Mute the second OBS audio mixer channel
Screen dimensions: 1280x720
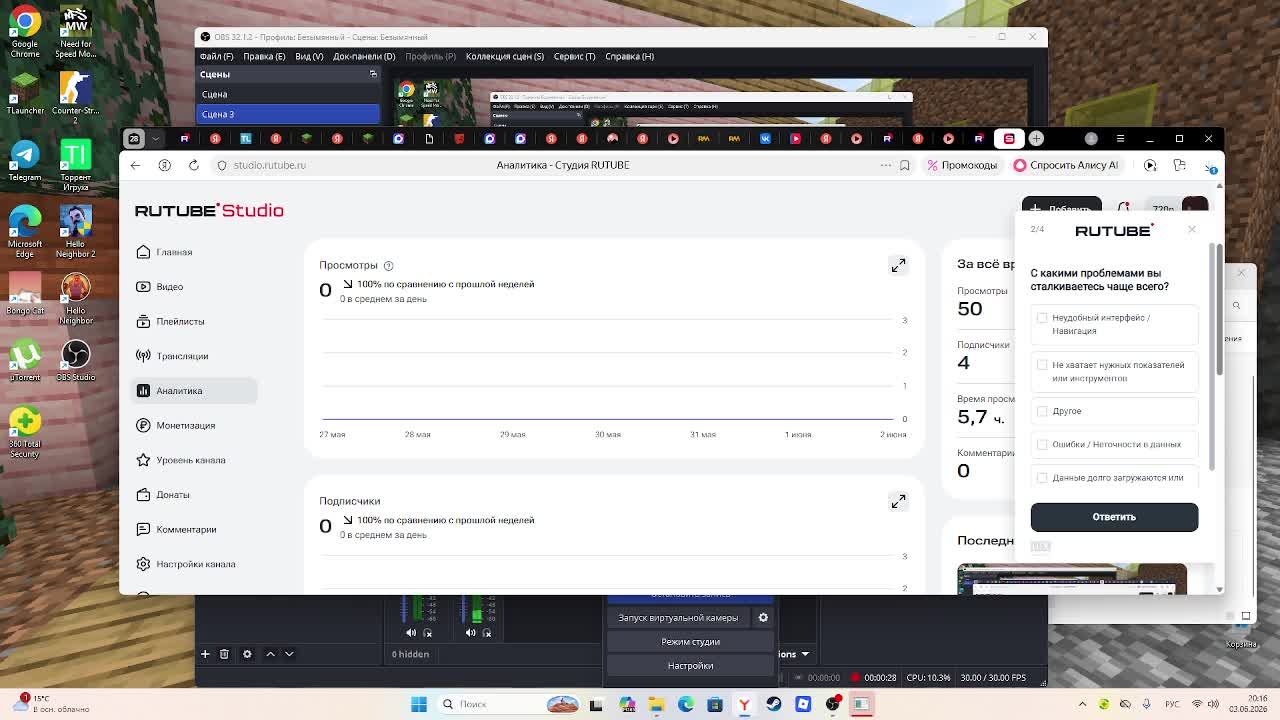click(x=471, y=633)
